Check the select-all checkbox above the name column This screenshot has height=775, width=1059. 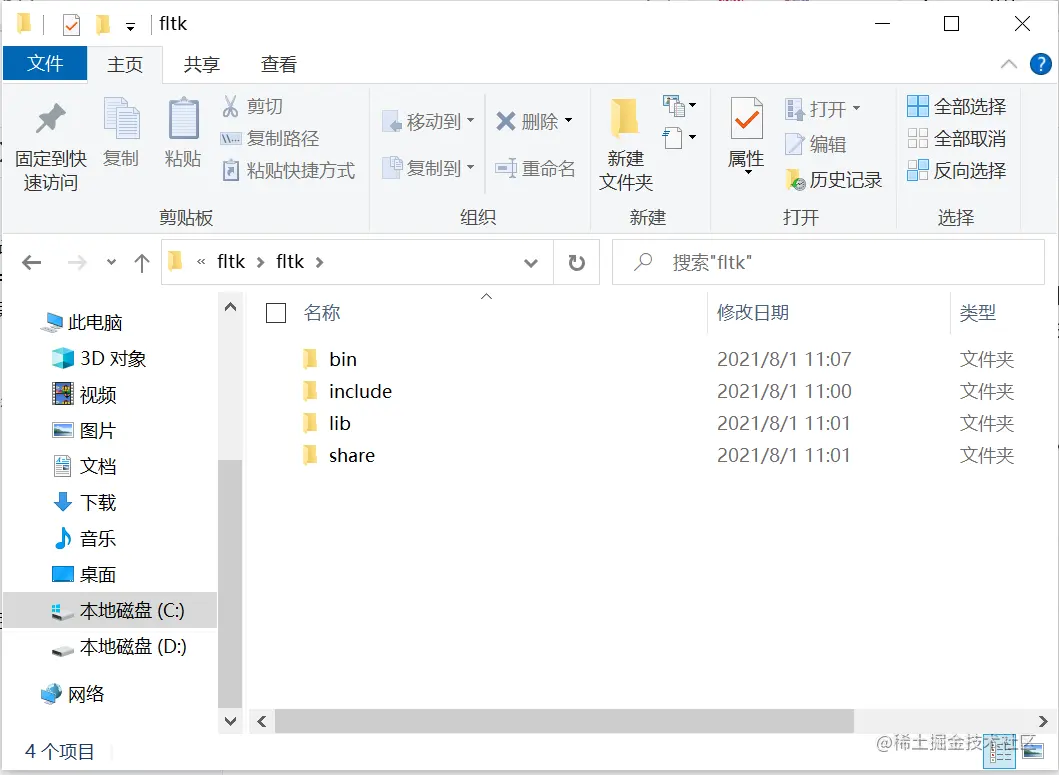[275, 312]
